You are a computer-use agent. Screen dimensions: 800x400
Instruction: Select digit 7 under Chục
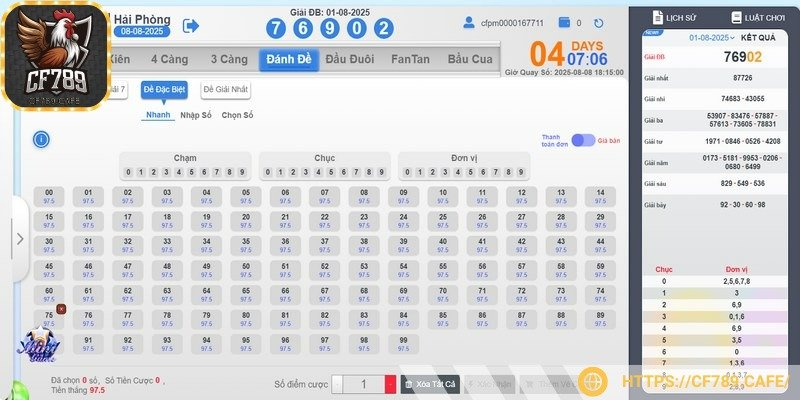click(356, 172)
